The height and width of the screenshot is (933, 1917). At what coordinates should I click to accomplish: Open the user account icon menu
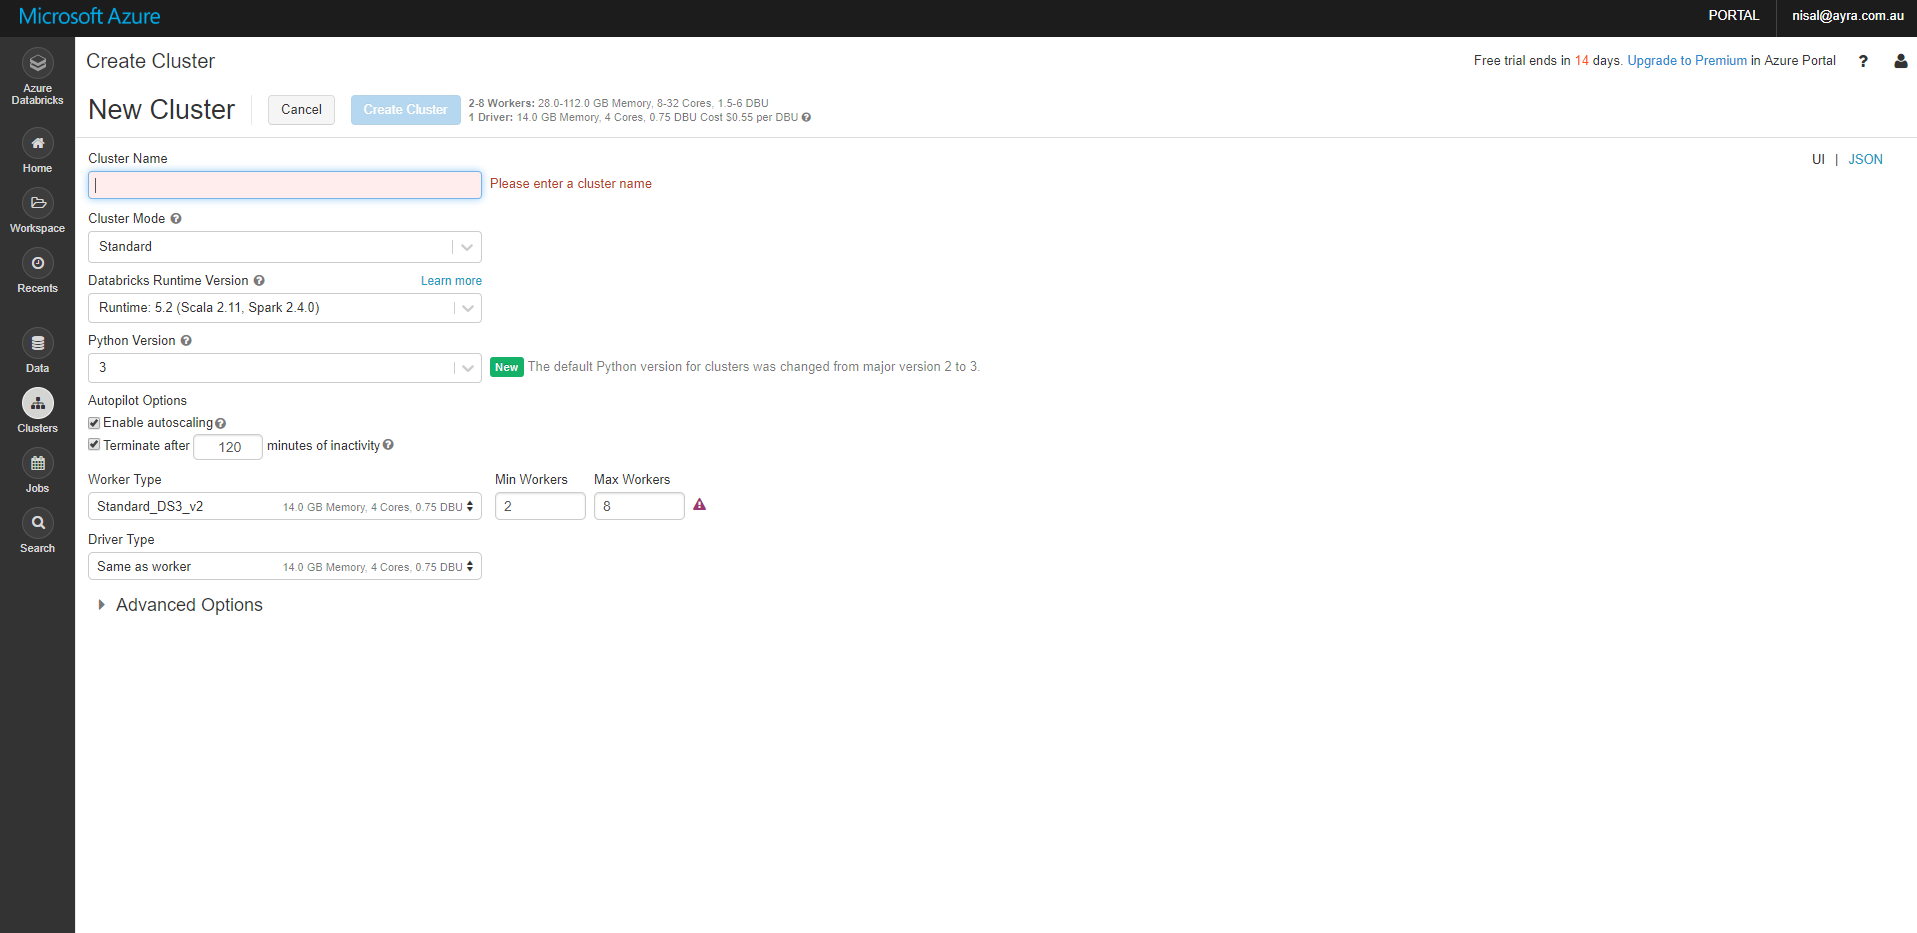click(1900, 61)
